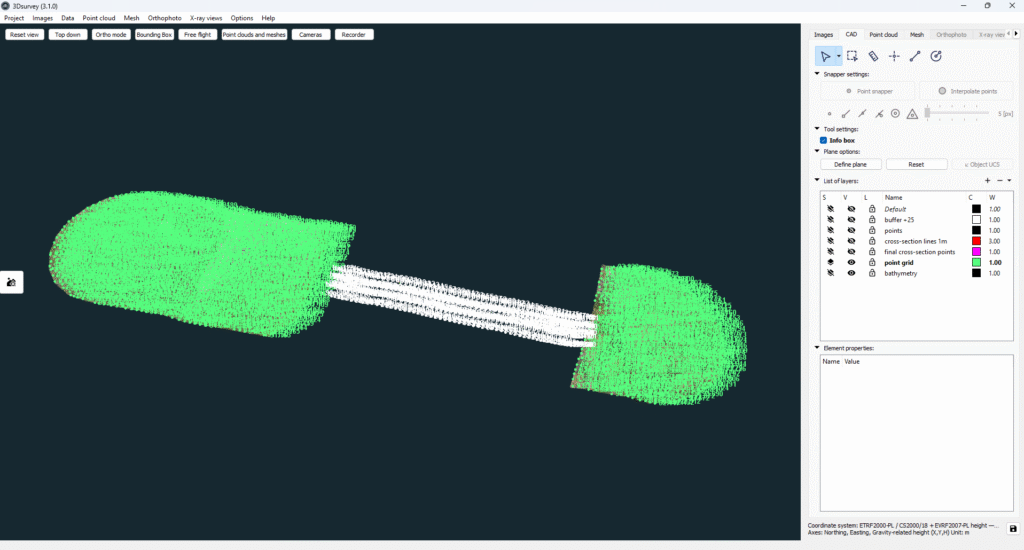Collapse the Tool settings section
Image resolution: width=1024 pixels, height=550 pixels.
coord(817,129)
